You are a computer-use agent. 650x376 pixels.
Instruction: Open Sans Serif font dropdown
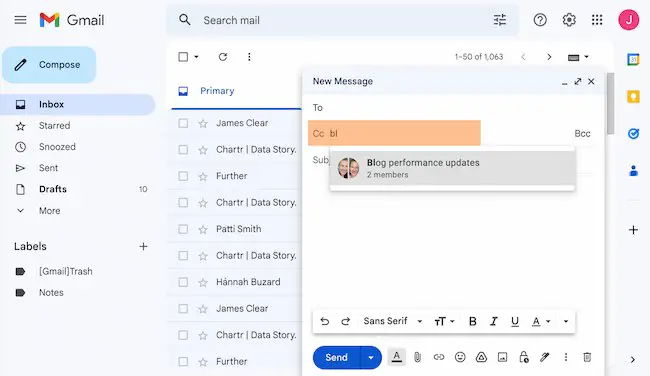[393, 321]
